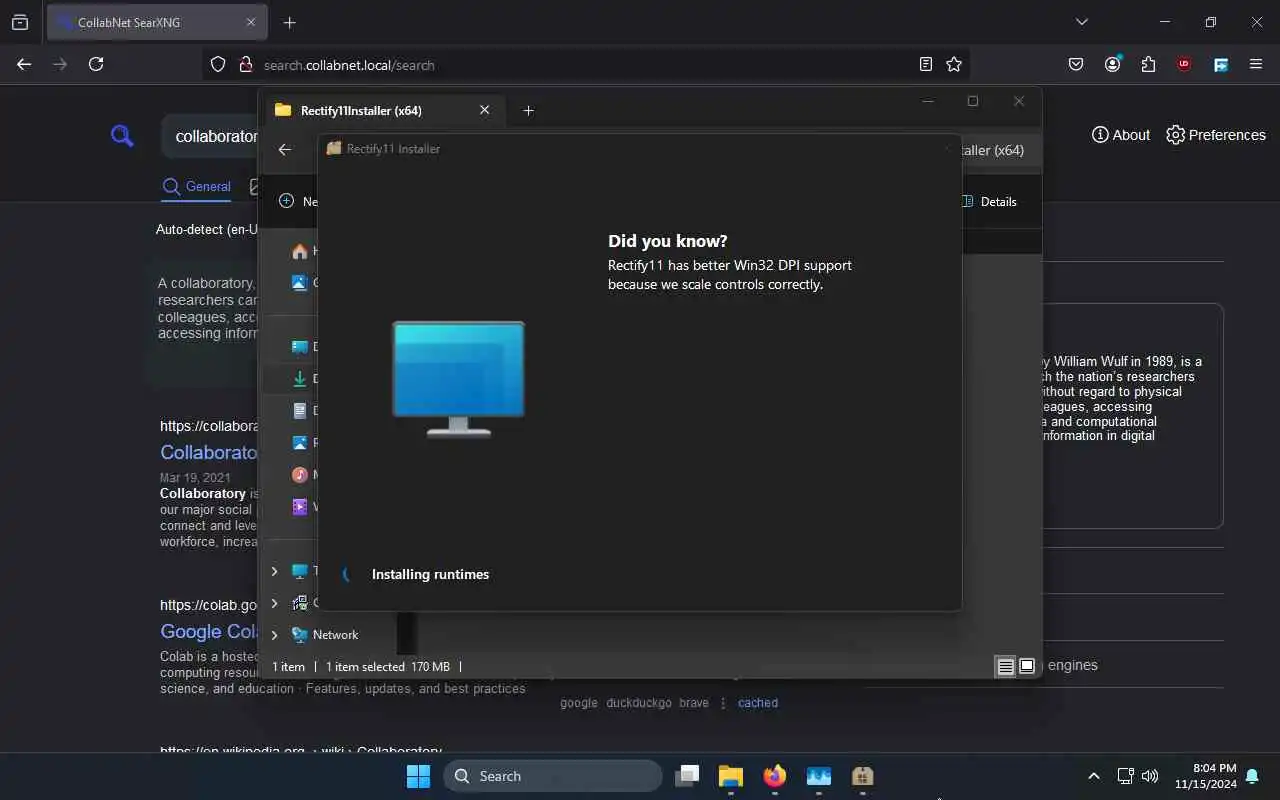Open the Google Colab search result
This screenshot has width=1280, height=800.
point(210,632)
